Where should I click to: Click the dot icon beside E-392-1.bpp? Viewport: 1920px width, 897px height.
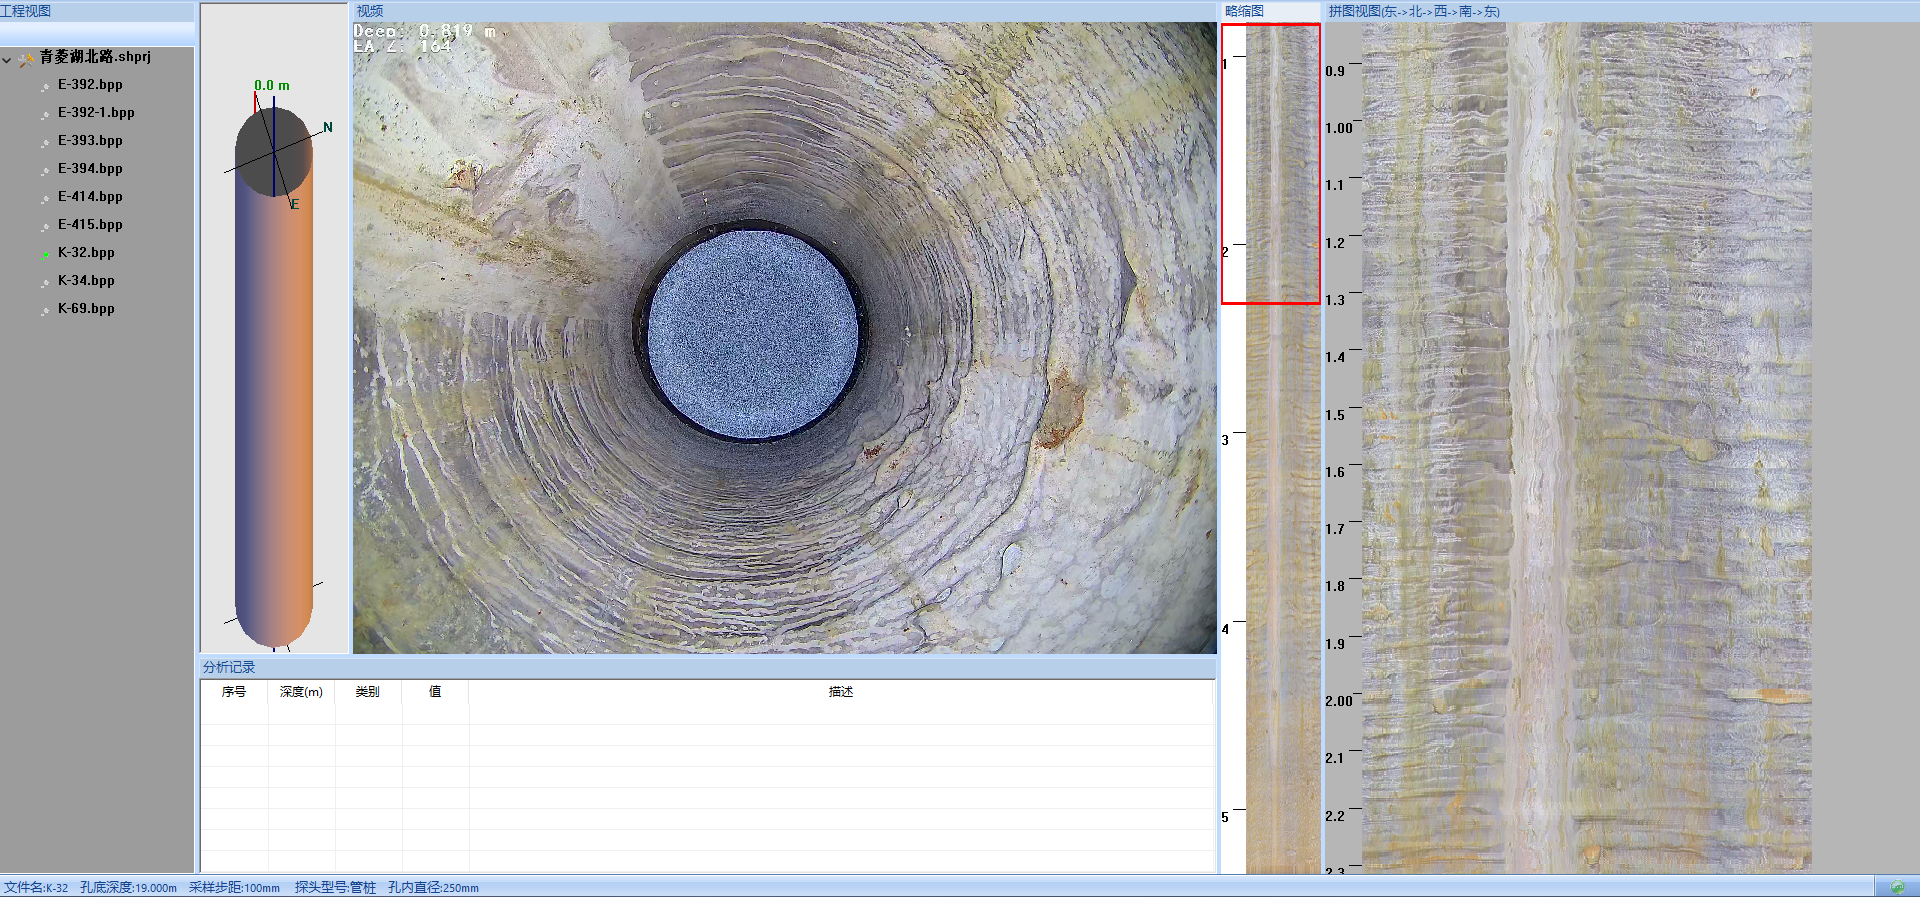(45, 115)
